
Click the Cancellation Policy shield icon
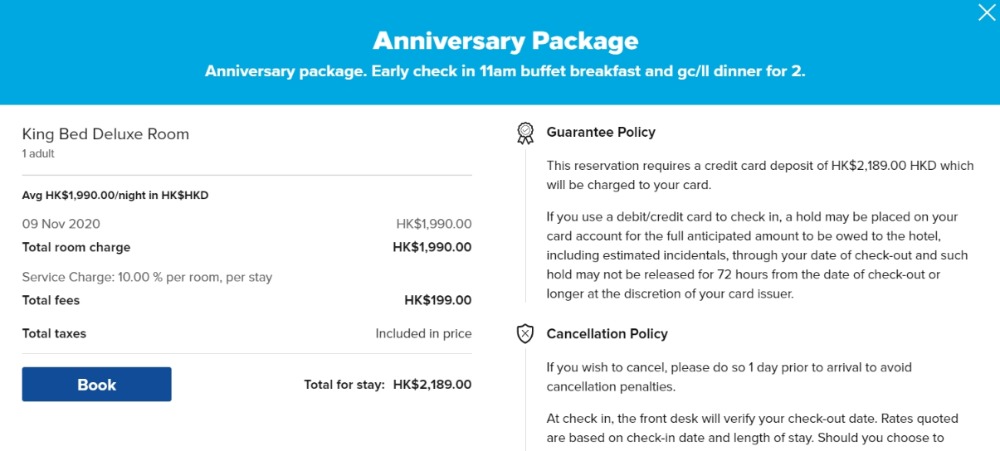click(525, 334)
